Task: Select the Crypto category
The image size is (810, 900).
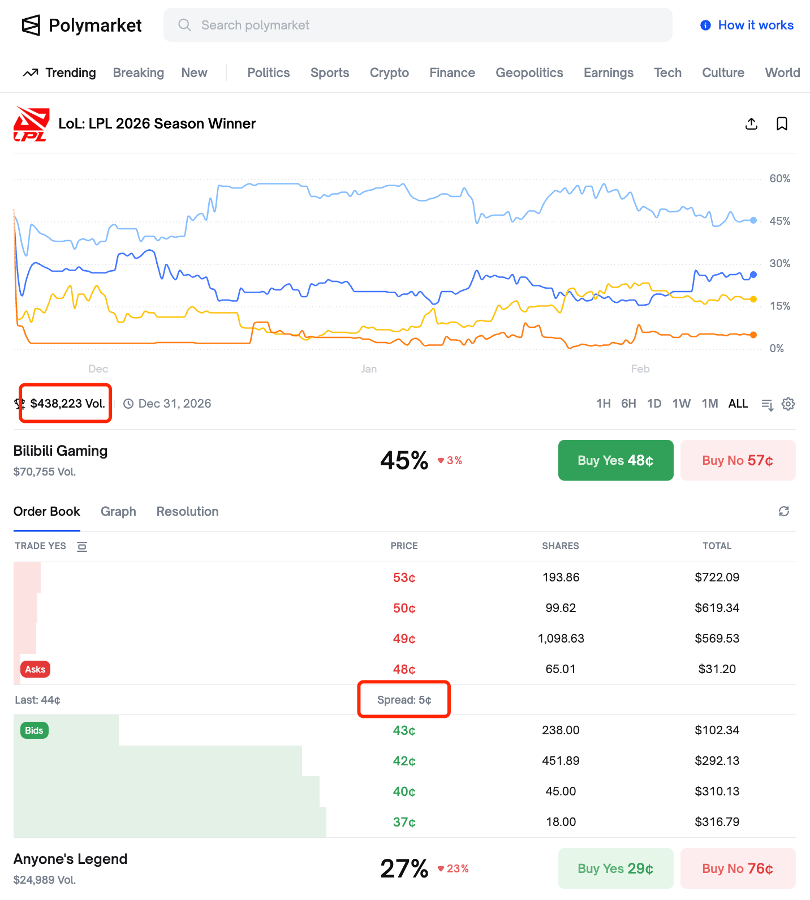Action: pyautogui.click(x=389, y=72)
